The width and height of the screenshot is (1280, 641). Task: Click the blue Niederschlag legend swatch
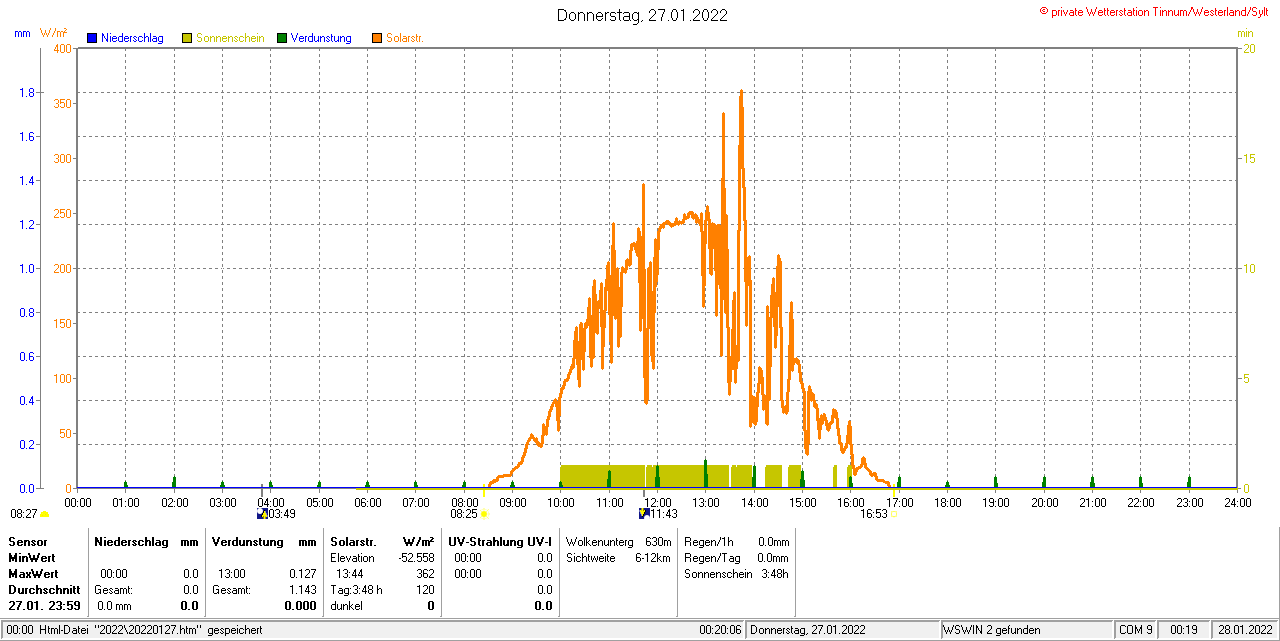point(92,38)
